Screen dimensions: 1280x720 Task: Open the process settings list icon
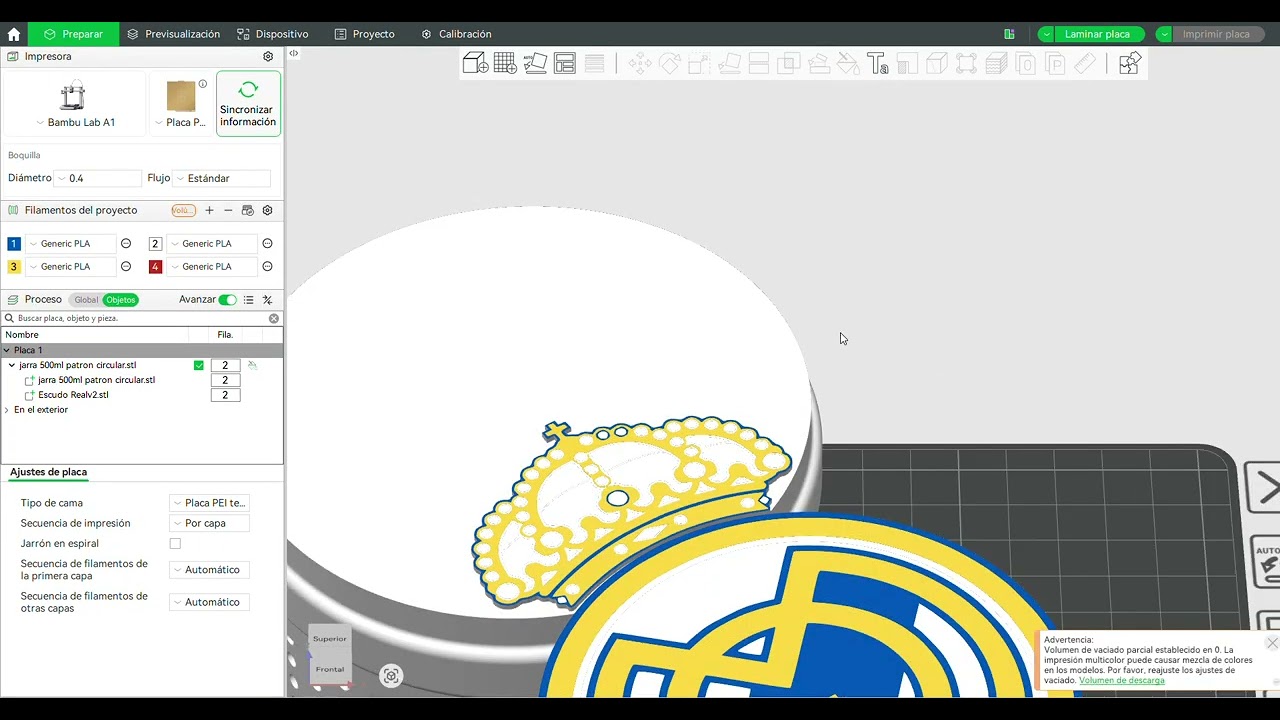(249, 300)
